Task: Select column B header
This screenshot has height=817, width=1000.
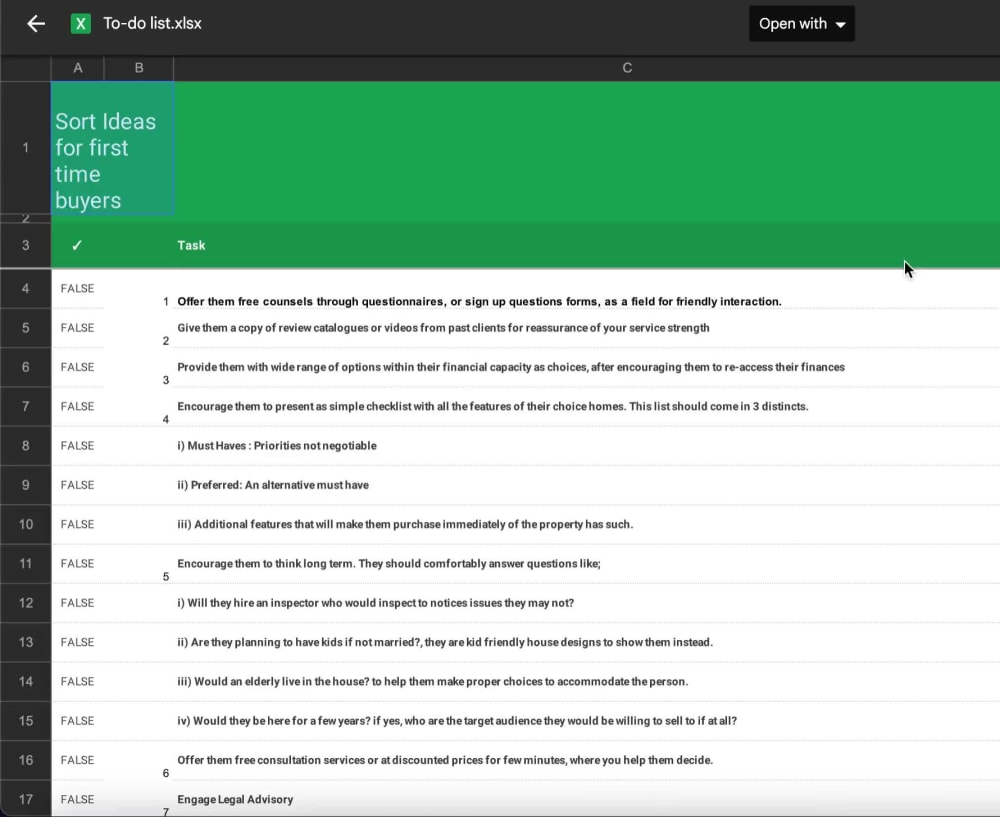Action: coord(138,68)
